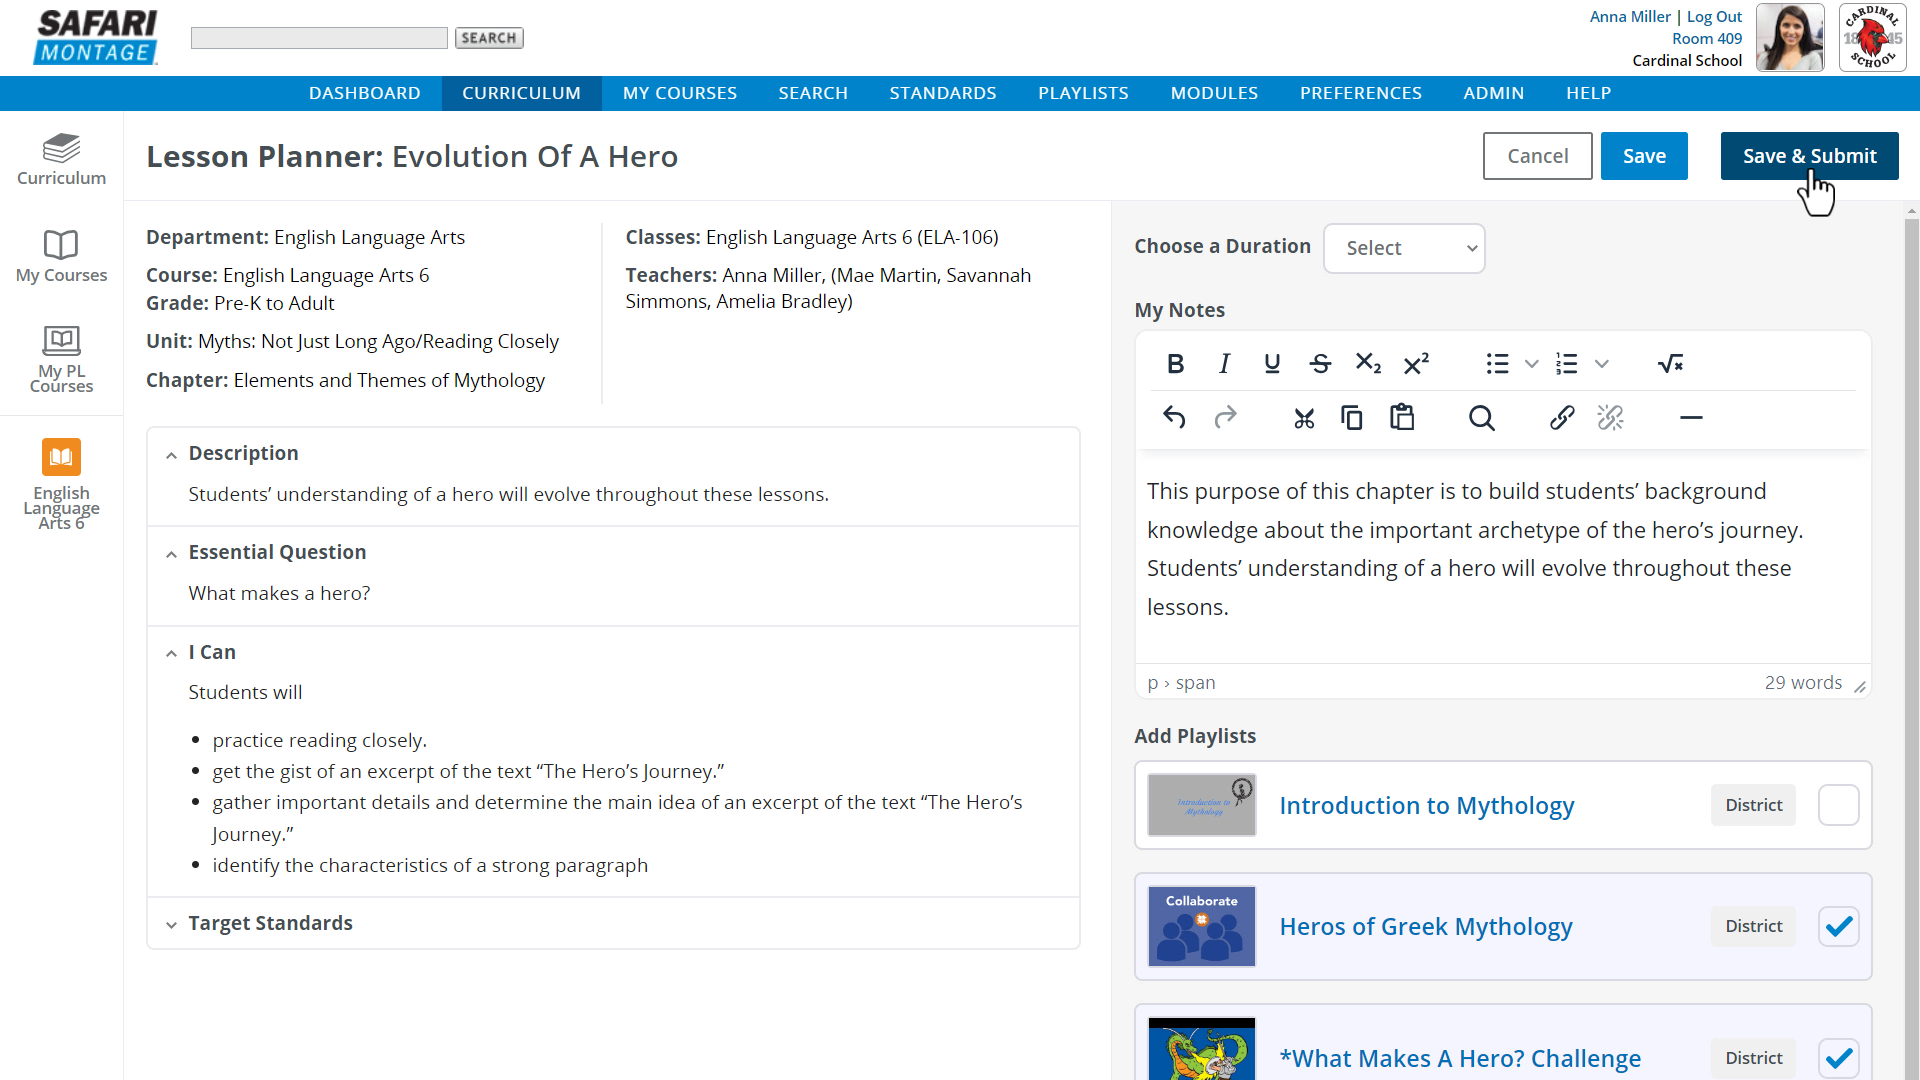Open the Standards menu item

click(943, 92)
